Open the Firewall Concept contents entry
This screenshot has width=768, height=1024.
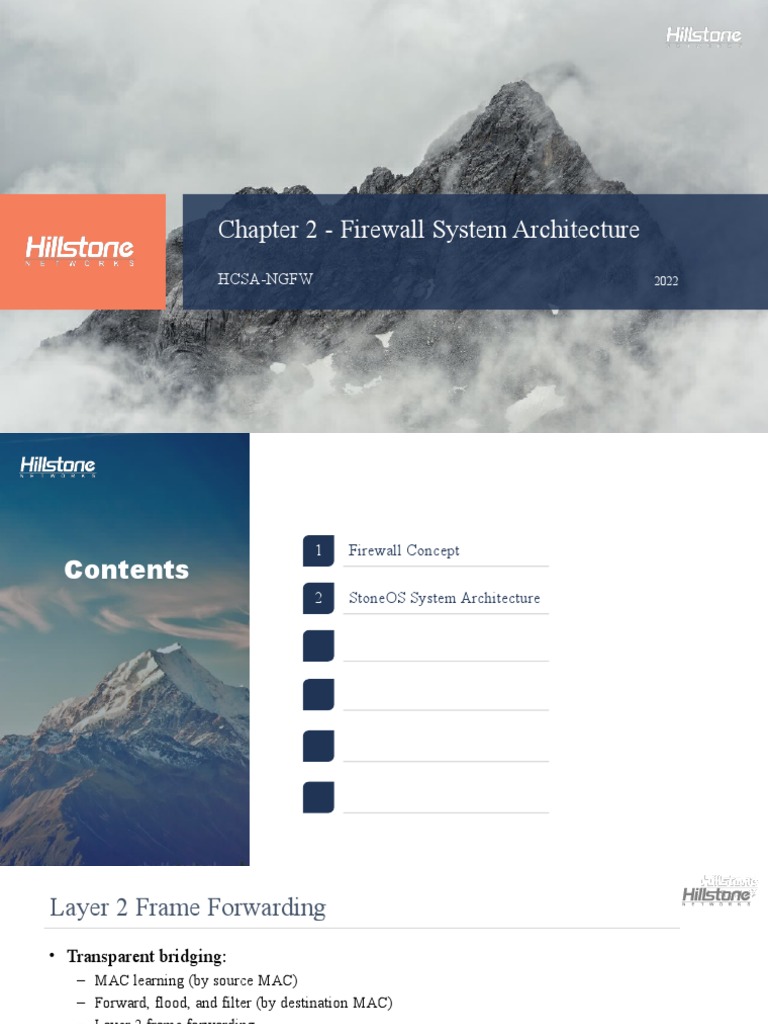tap(404, 551)
